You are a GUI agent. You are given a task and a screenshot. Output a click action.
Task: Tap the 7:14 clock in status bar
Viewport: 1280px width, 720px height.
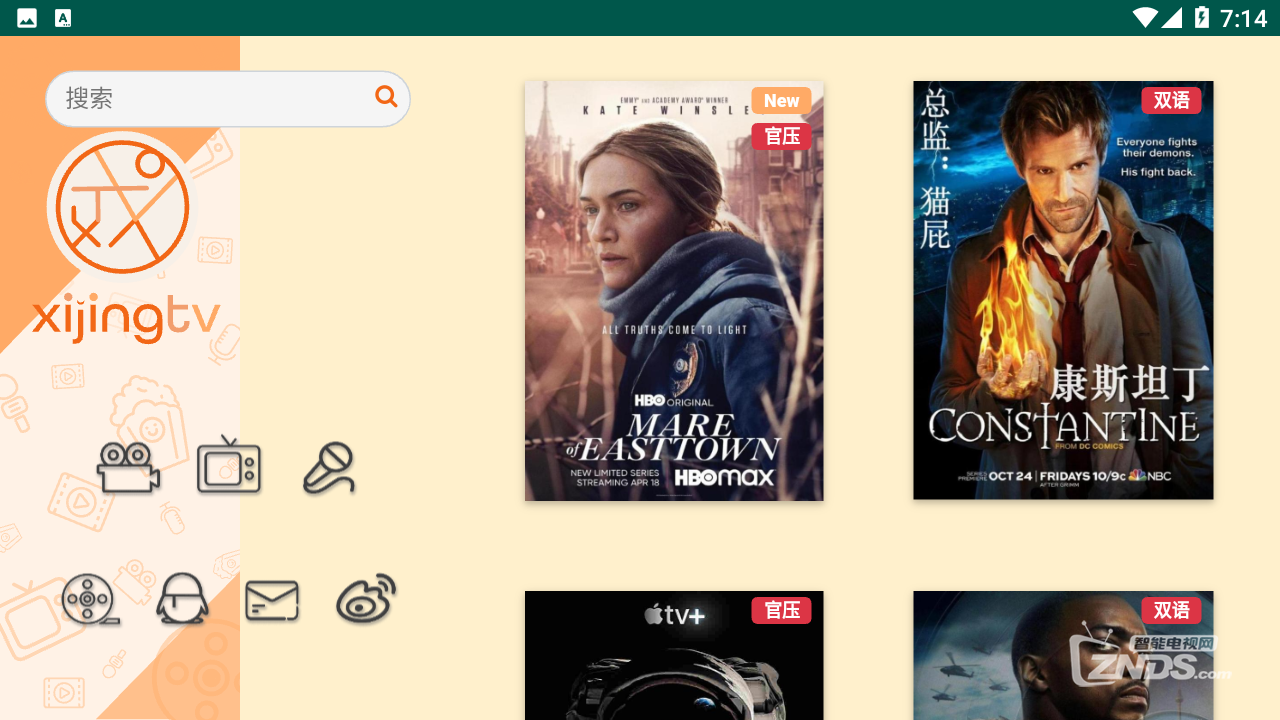point(1243,18)
